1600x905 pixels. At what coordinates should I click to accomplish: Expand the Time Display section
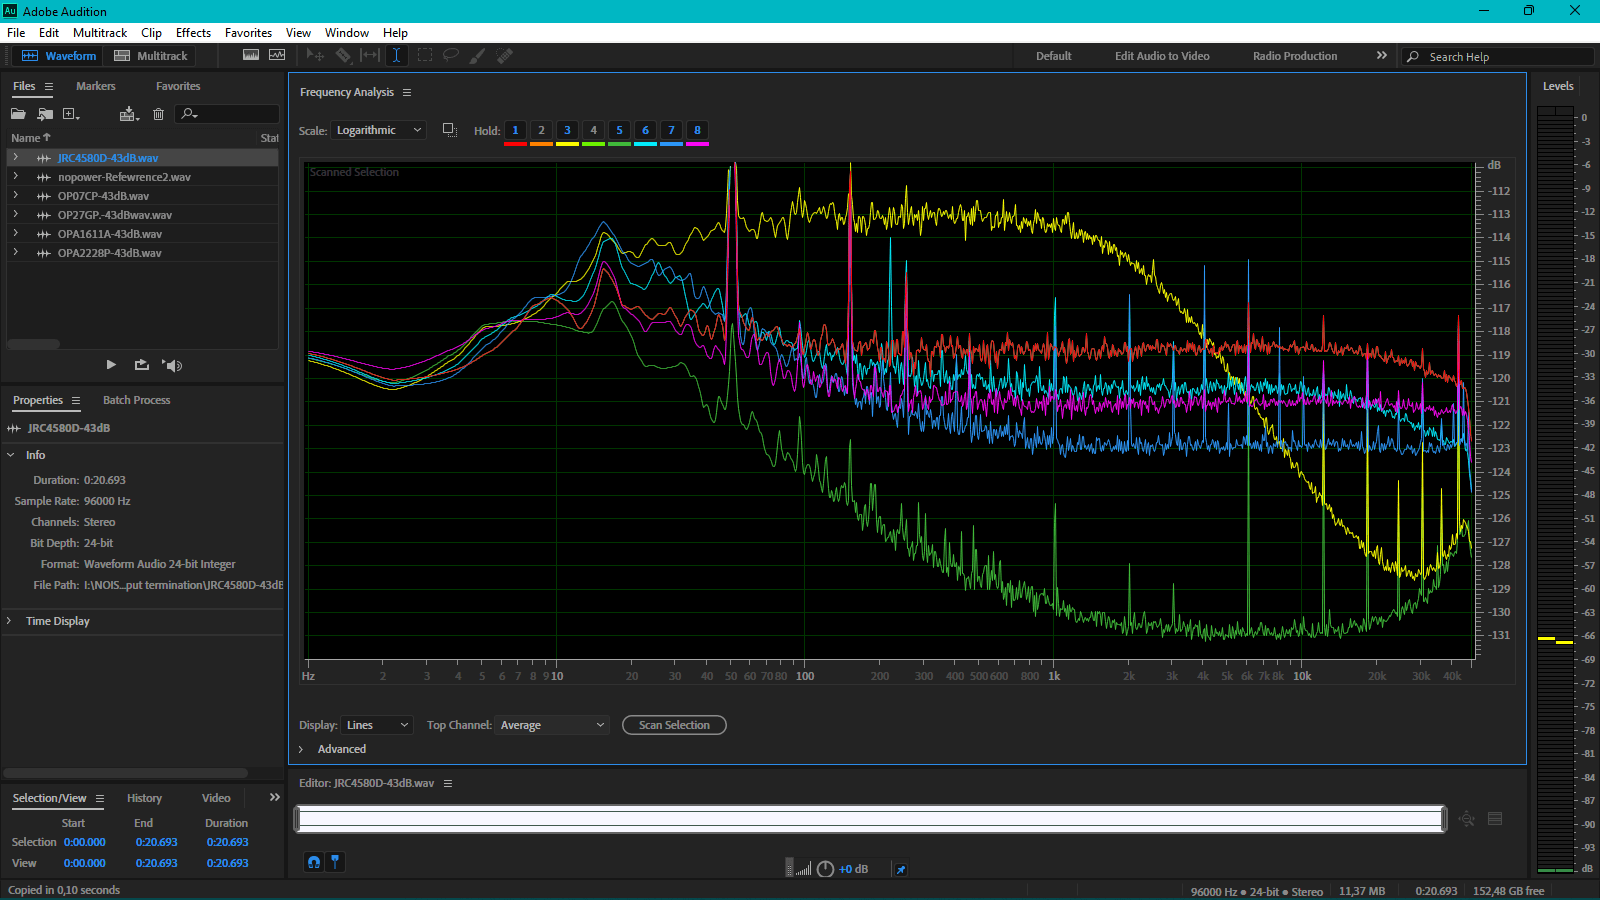(x=10, y=621)
